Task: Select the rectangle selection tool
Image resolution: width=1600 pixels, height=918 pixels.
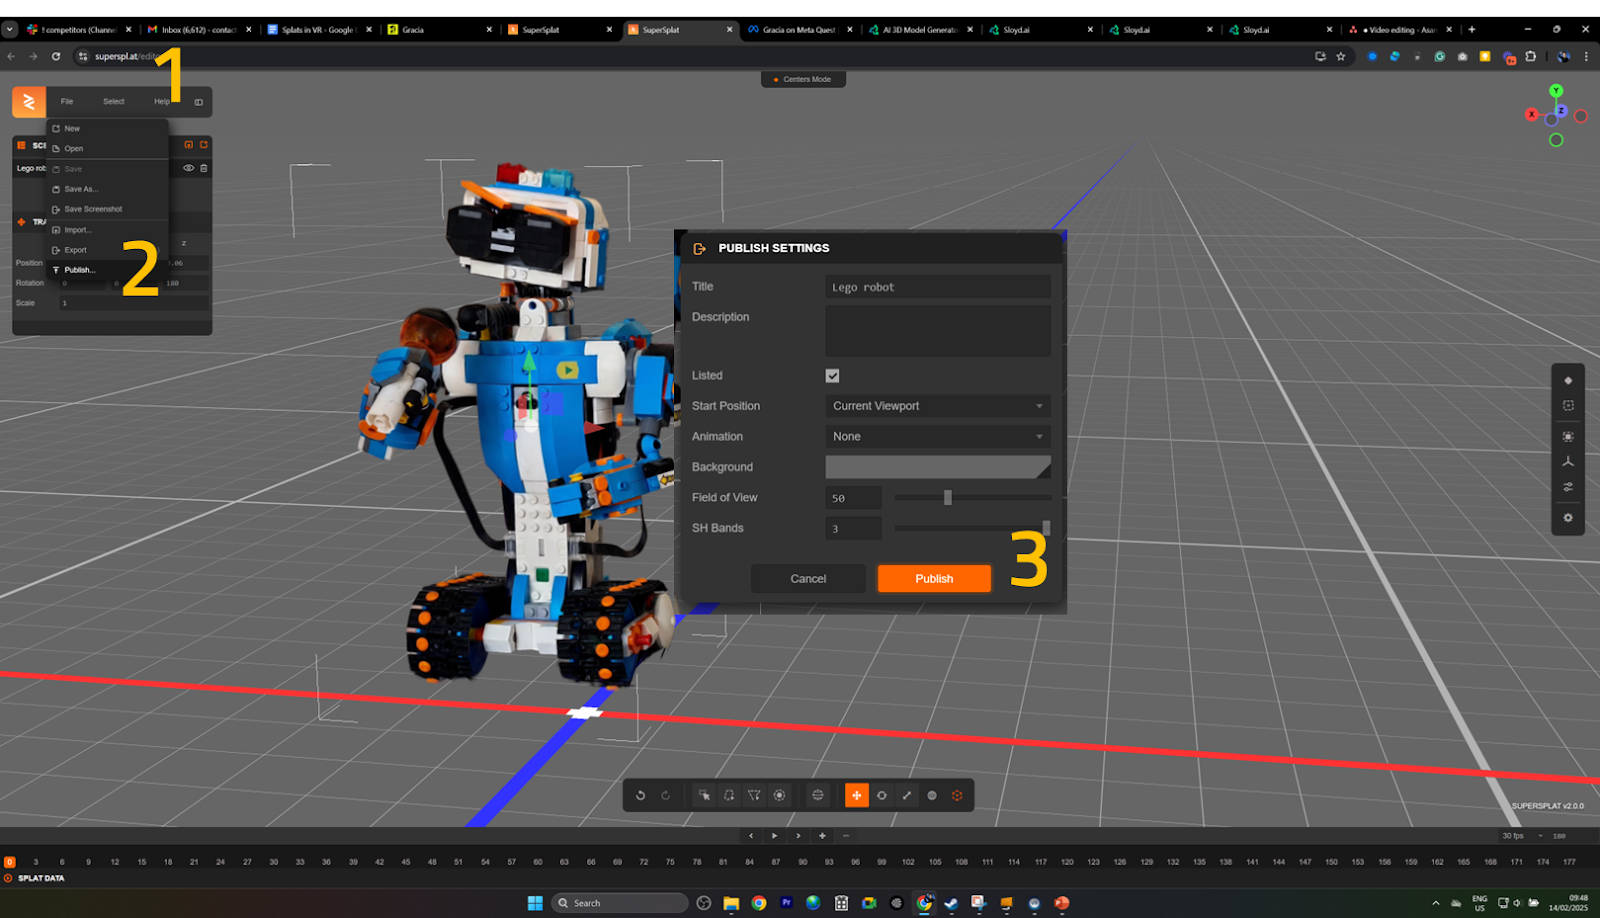Action: pos(704,795)
